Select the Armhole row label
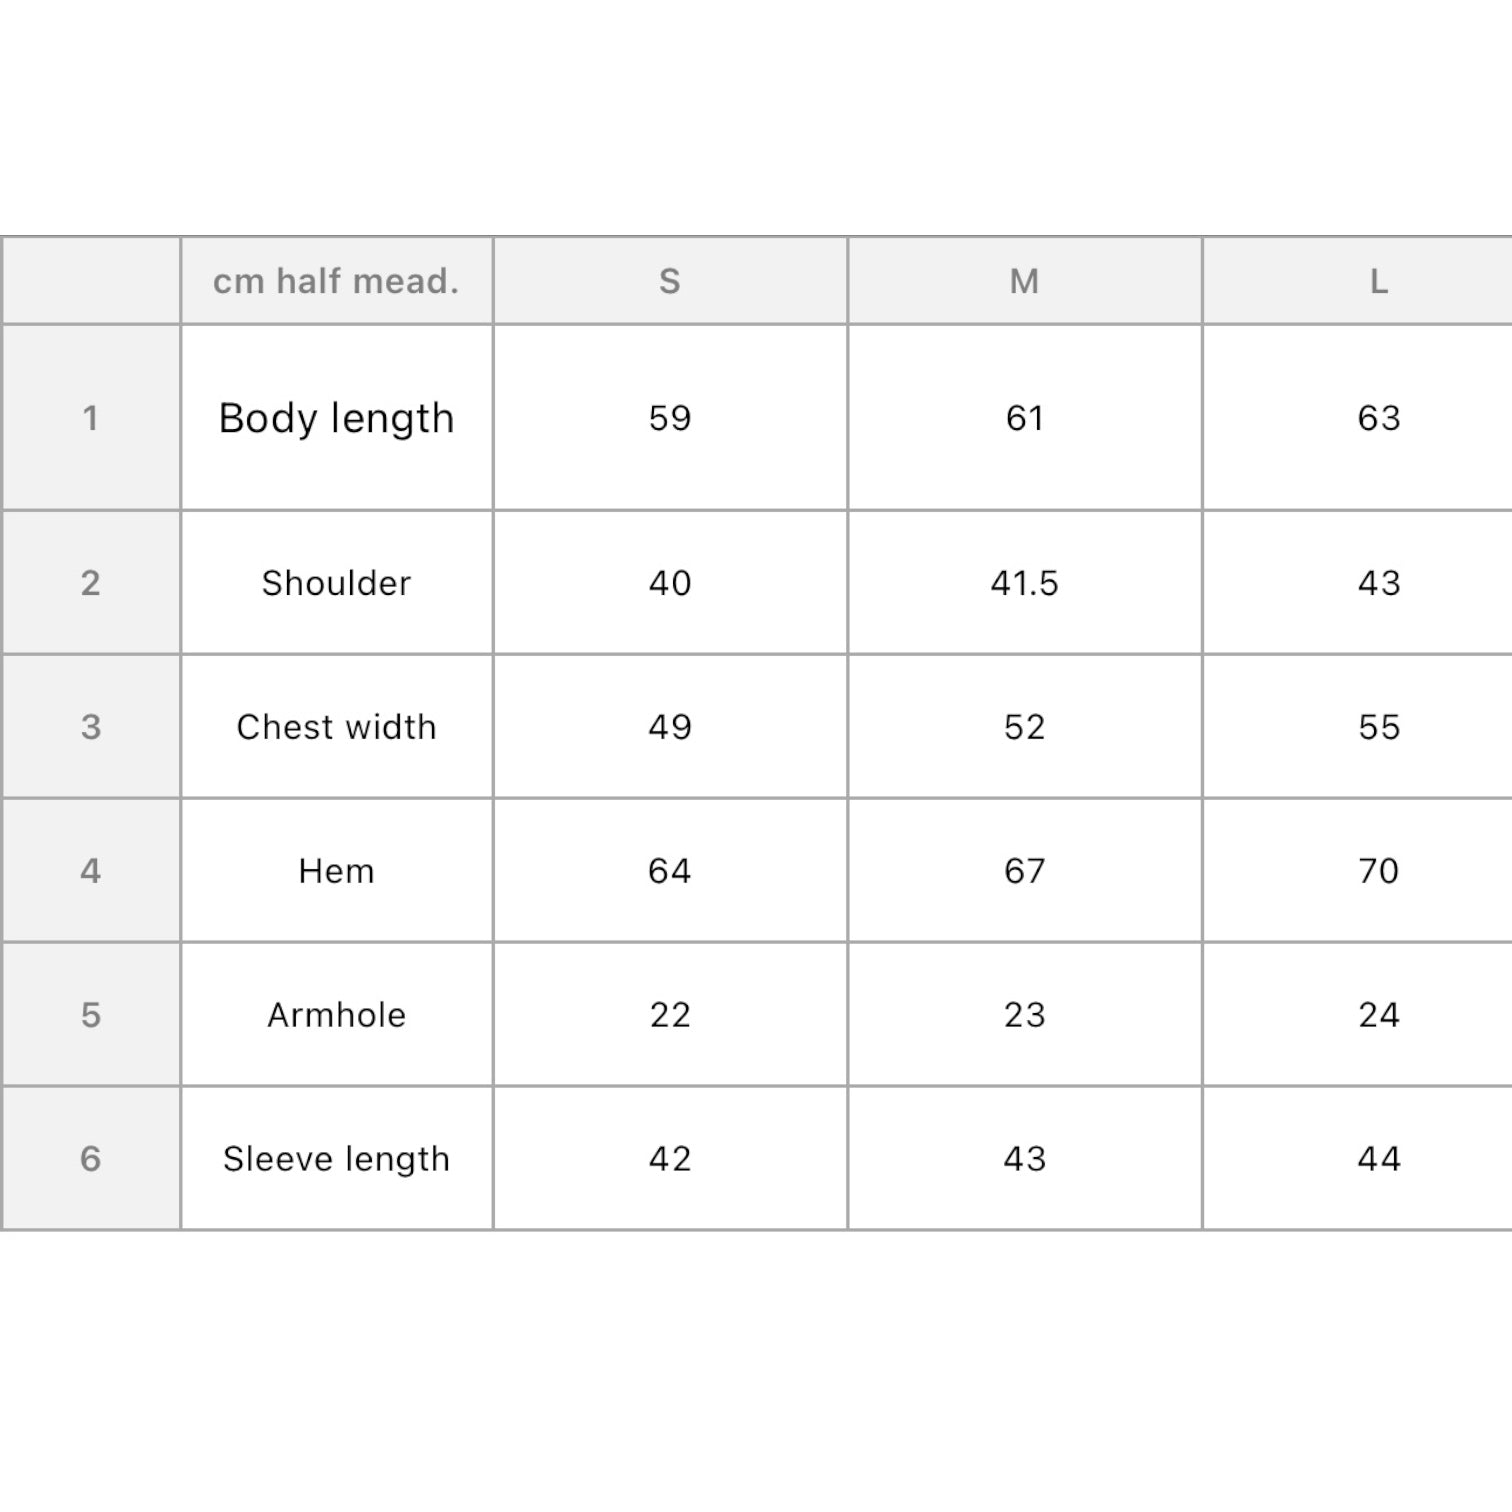This screenshot has height=1512, width=1512. 336,1015
